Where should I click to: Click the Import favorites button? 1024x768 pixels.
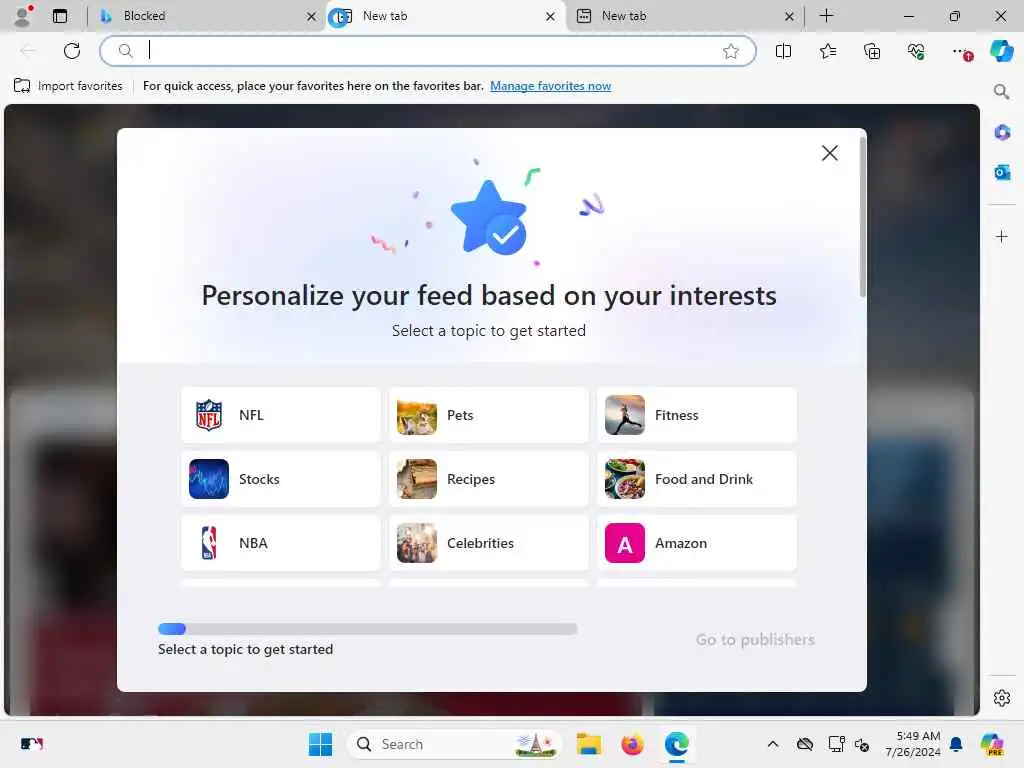(68, 86)
